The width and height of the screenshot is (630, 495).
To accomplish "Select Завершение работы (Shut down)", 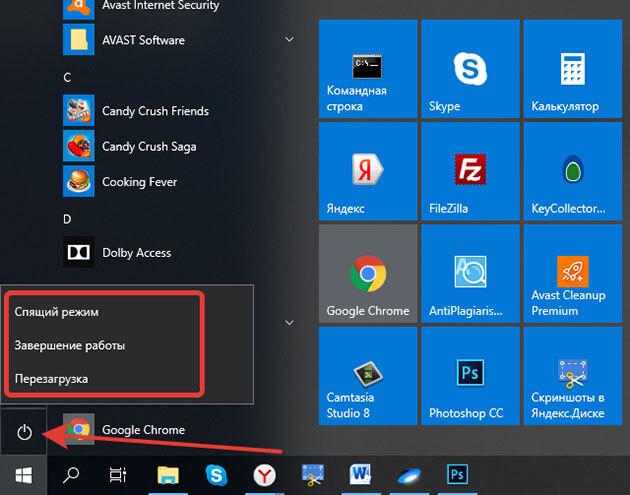I will pyautogui.click(x=70, y=345).
